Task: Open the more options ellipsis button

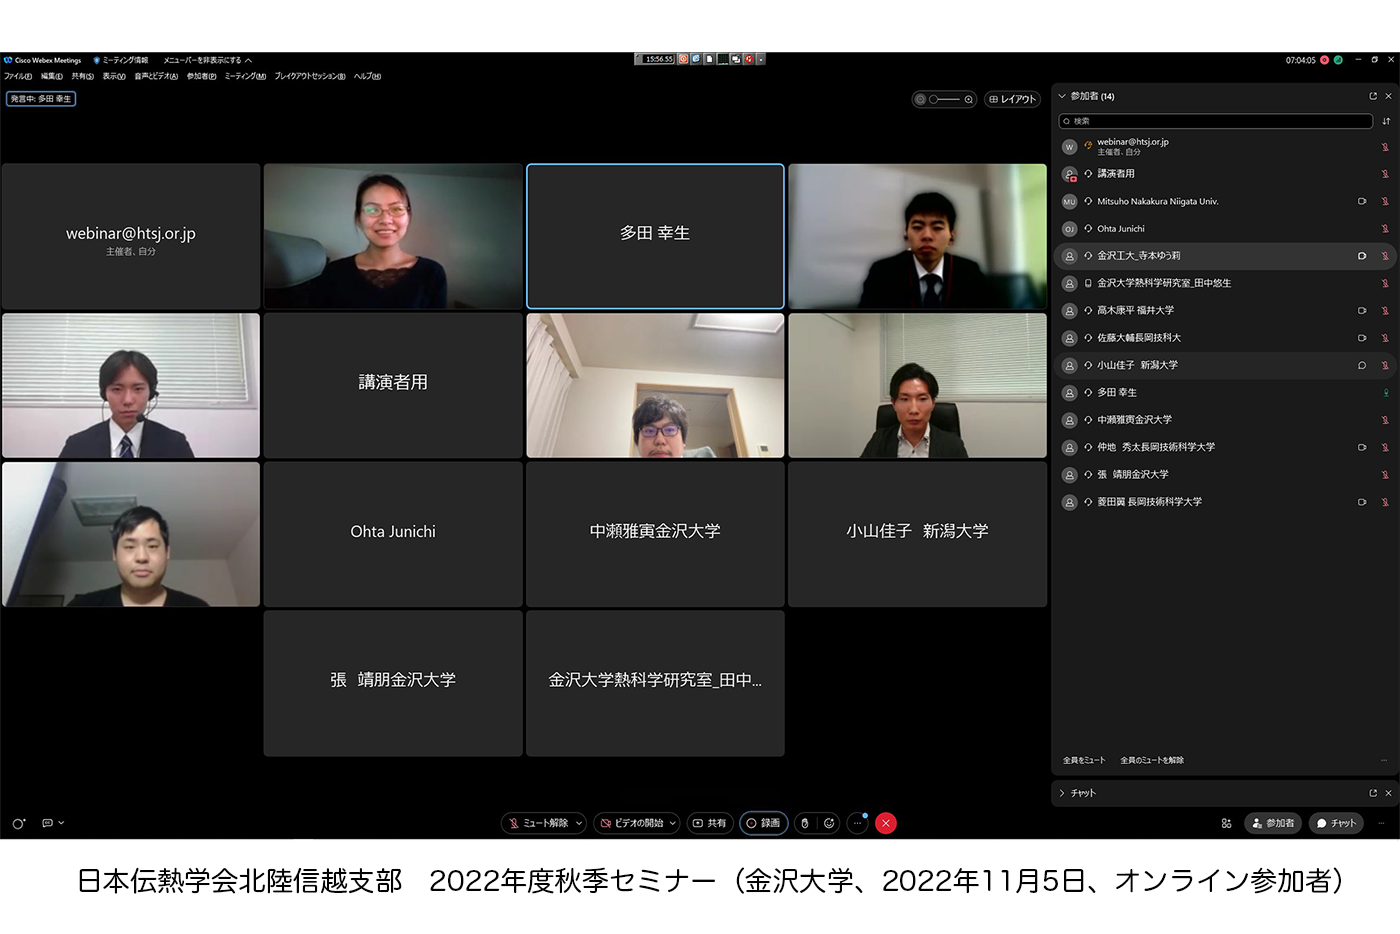Action: pos(857,823)
